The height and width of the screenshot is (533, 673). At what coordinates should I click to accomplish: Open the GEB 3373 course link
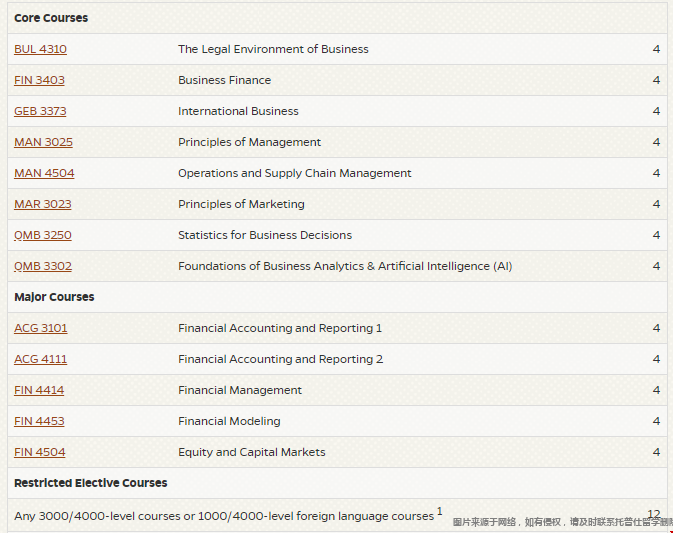(x=40, y=111)
